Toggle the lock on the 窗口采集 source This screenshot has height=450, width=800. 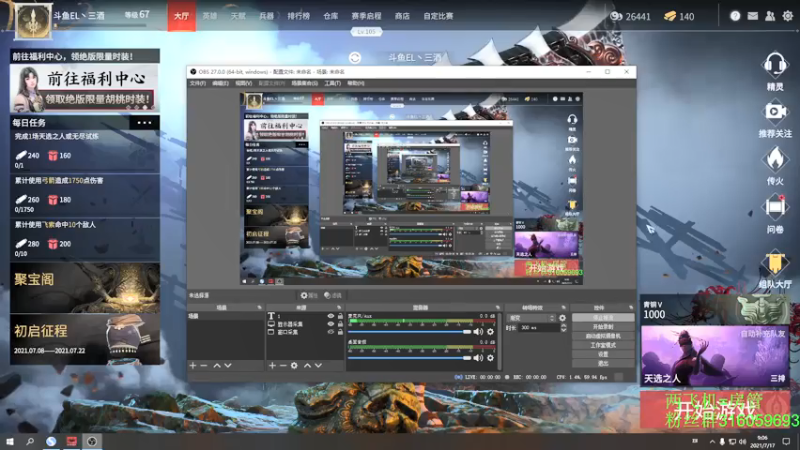(x=340, y=332)
